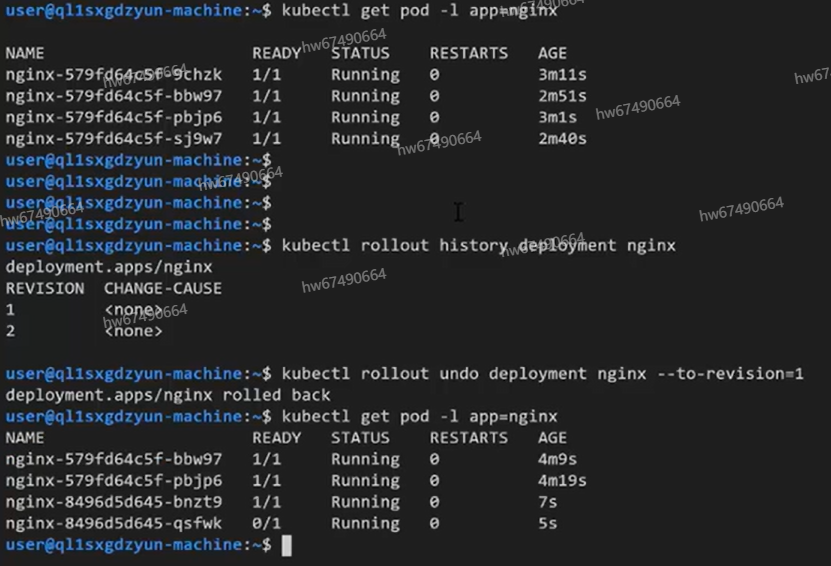
Task: Click the 7s age value
Action: click(x=547, y=502)
